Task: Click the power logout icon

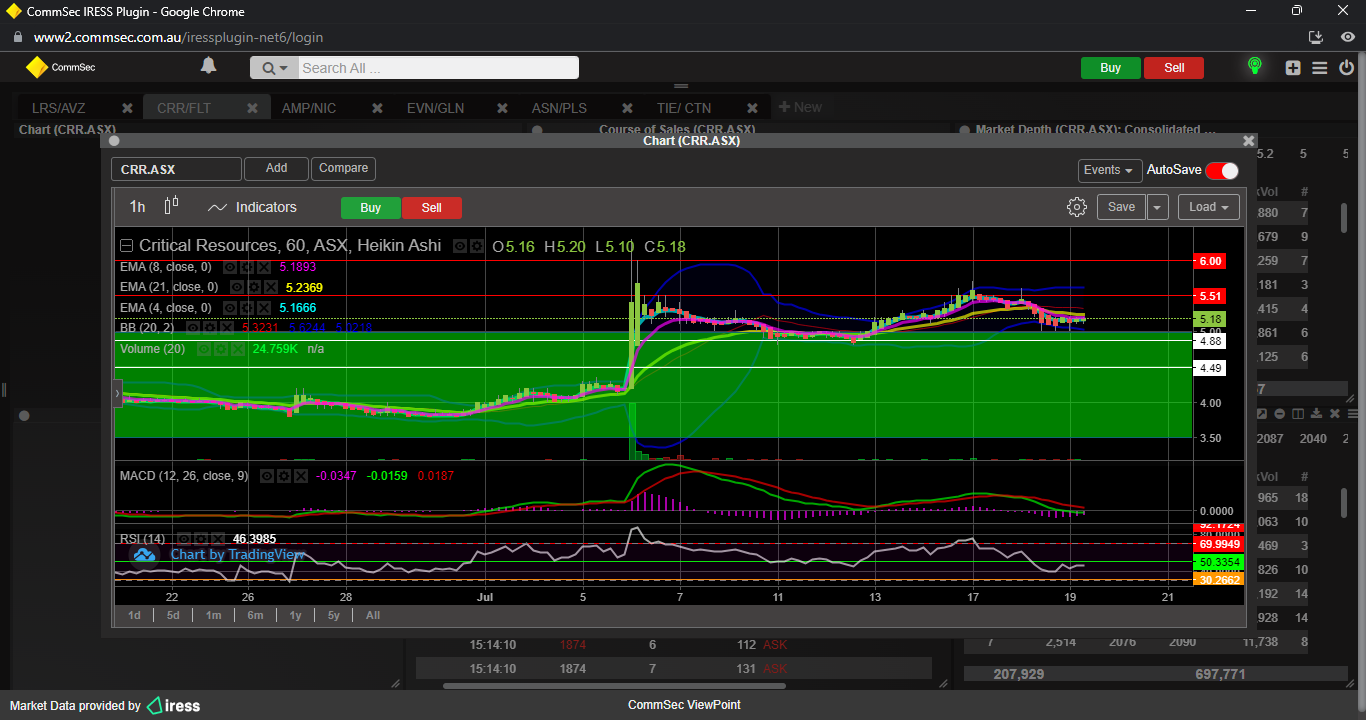Action: (1346, 68)
